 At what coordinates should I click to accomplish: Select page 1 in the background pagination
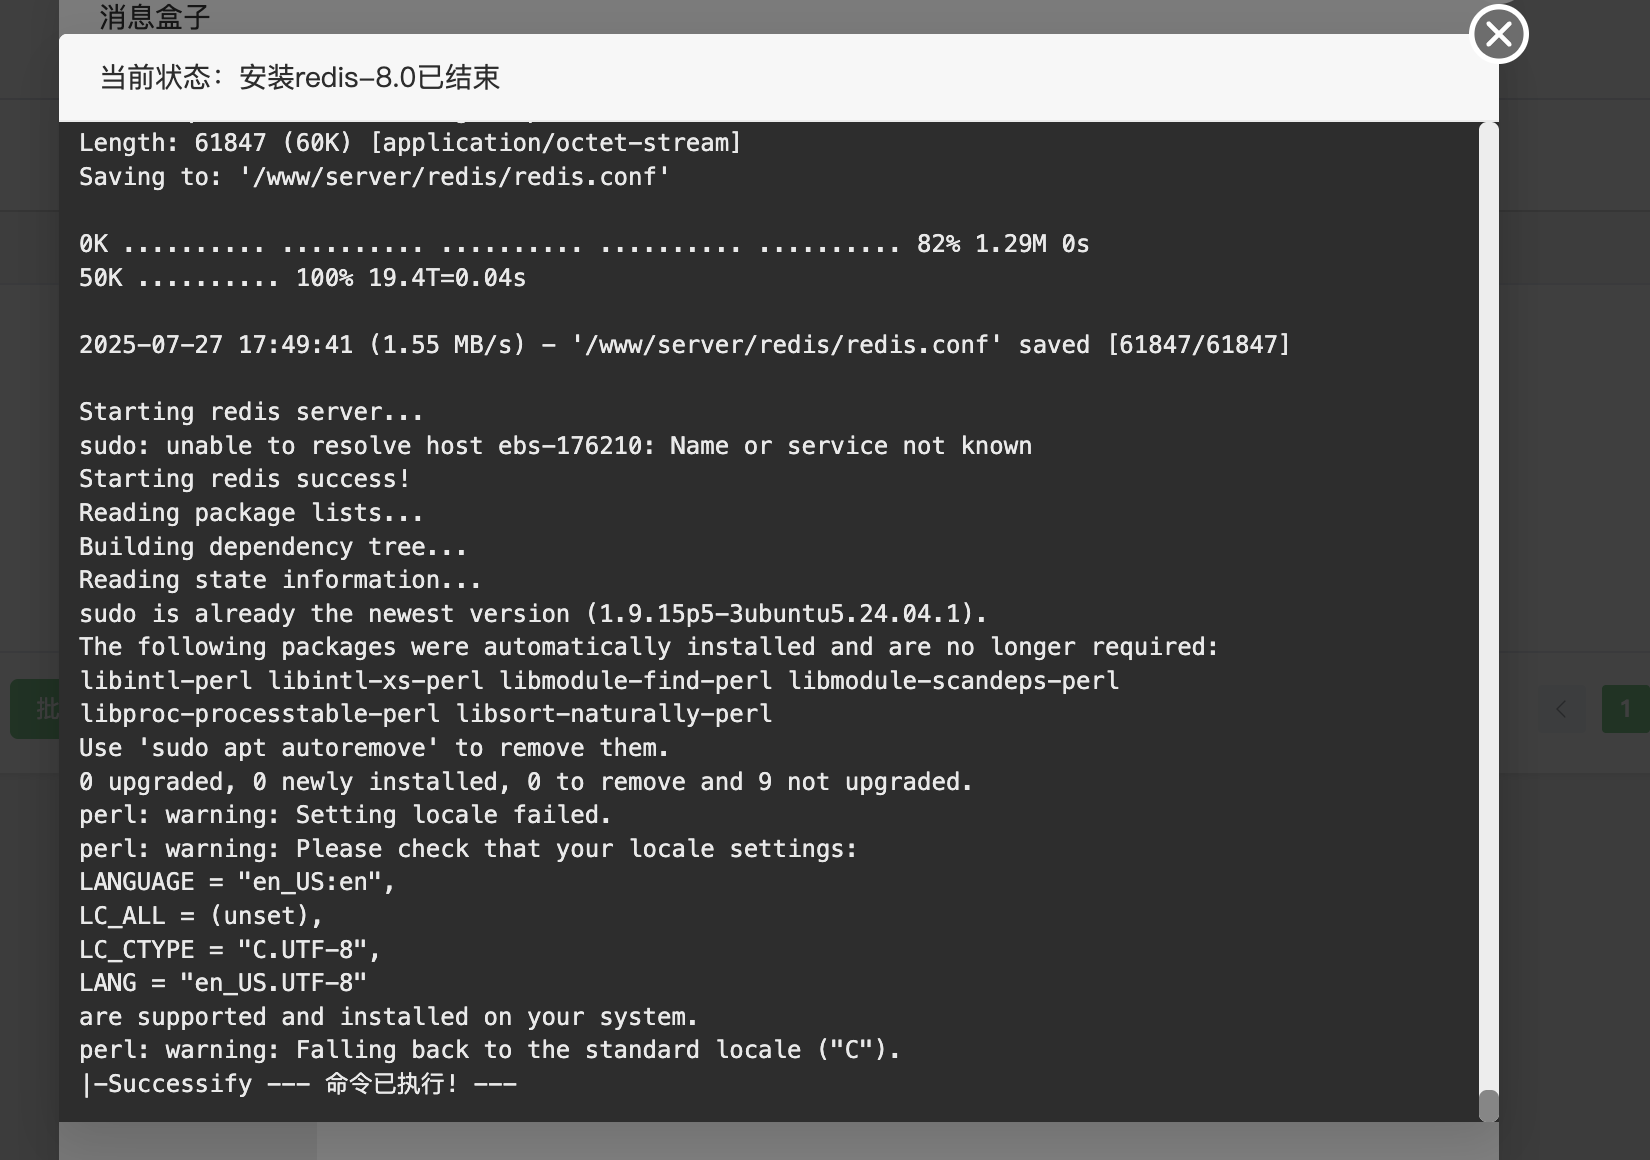(1625, 710)
